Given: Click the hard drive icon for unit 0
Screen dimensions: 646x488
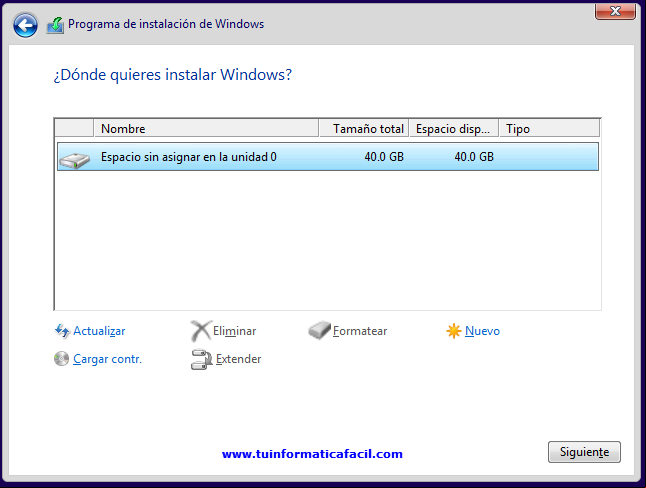Looking at the screenshot, I should pos(74,160).
